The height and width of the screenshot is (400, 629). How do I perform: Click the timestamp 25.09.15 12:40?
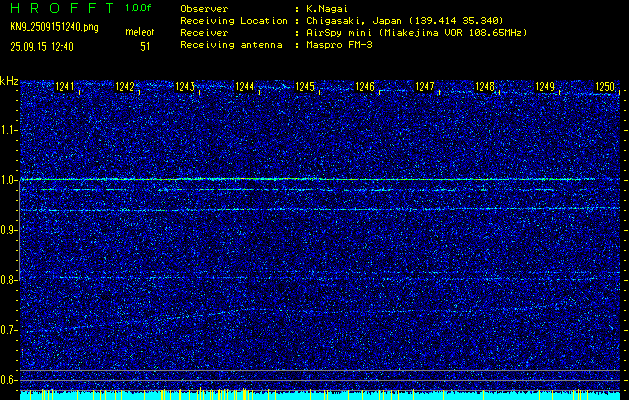point(42,47)
